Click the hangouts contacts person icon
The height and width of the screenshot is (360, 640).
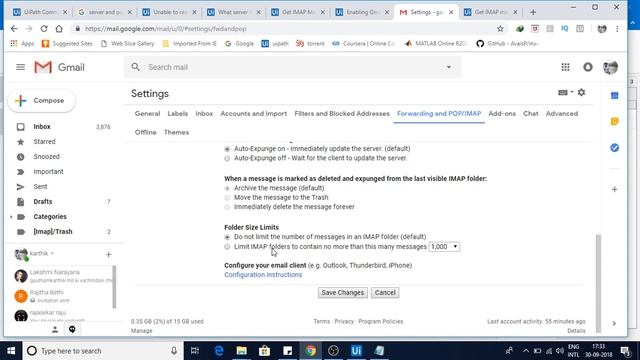(55, 329)
